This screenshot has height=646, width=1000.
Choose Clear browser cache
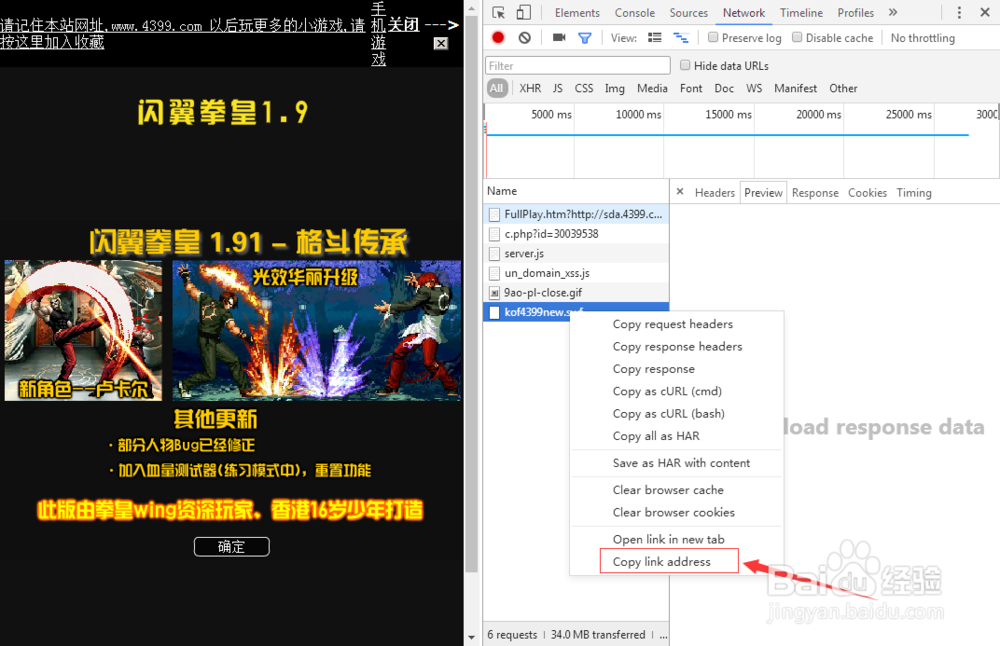pyautogui.click(x=676, y=490)
